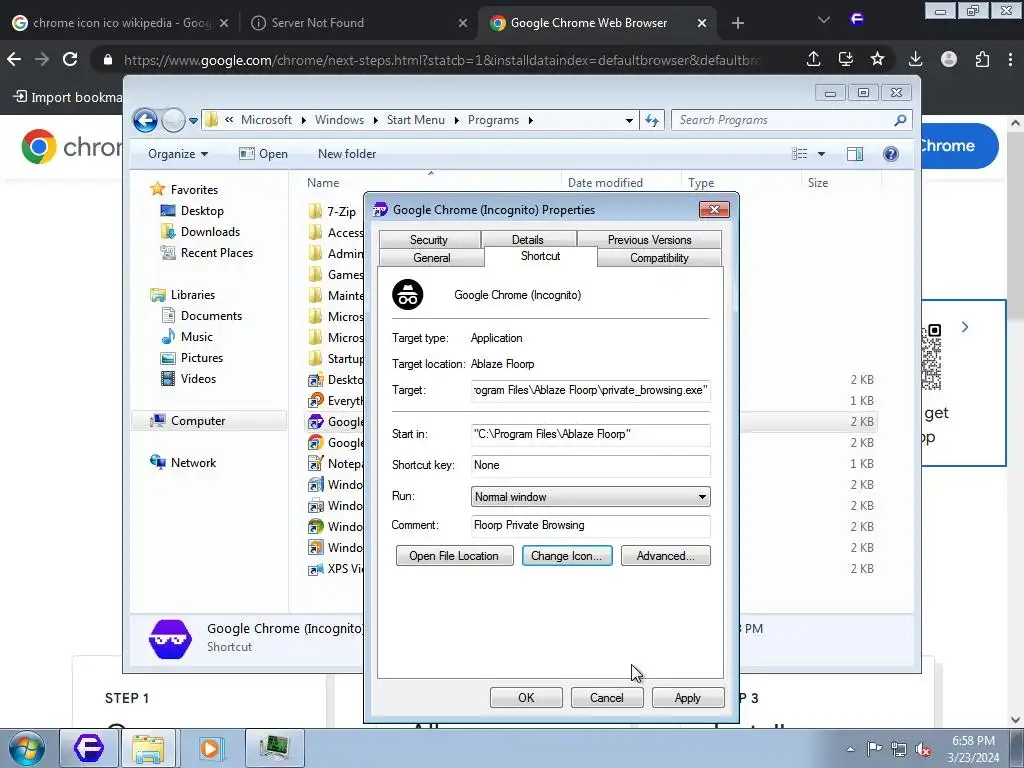
Task: Open a new browser tab
Action: click(737, 23)
